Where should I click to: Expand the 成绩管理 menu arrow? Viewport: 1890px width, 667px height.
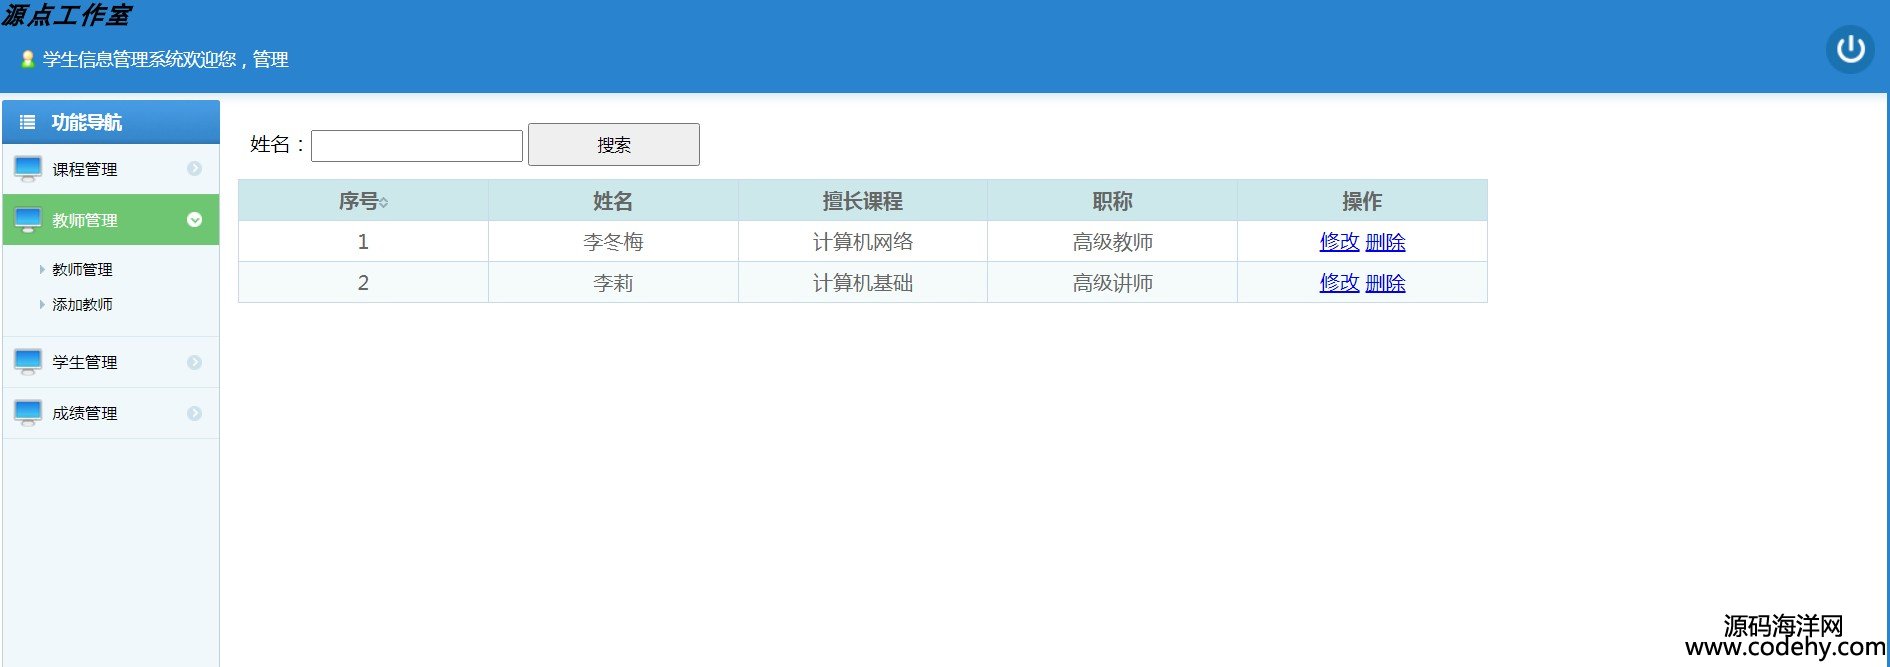pos(195,413)
